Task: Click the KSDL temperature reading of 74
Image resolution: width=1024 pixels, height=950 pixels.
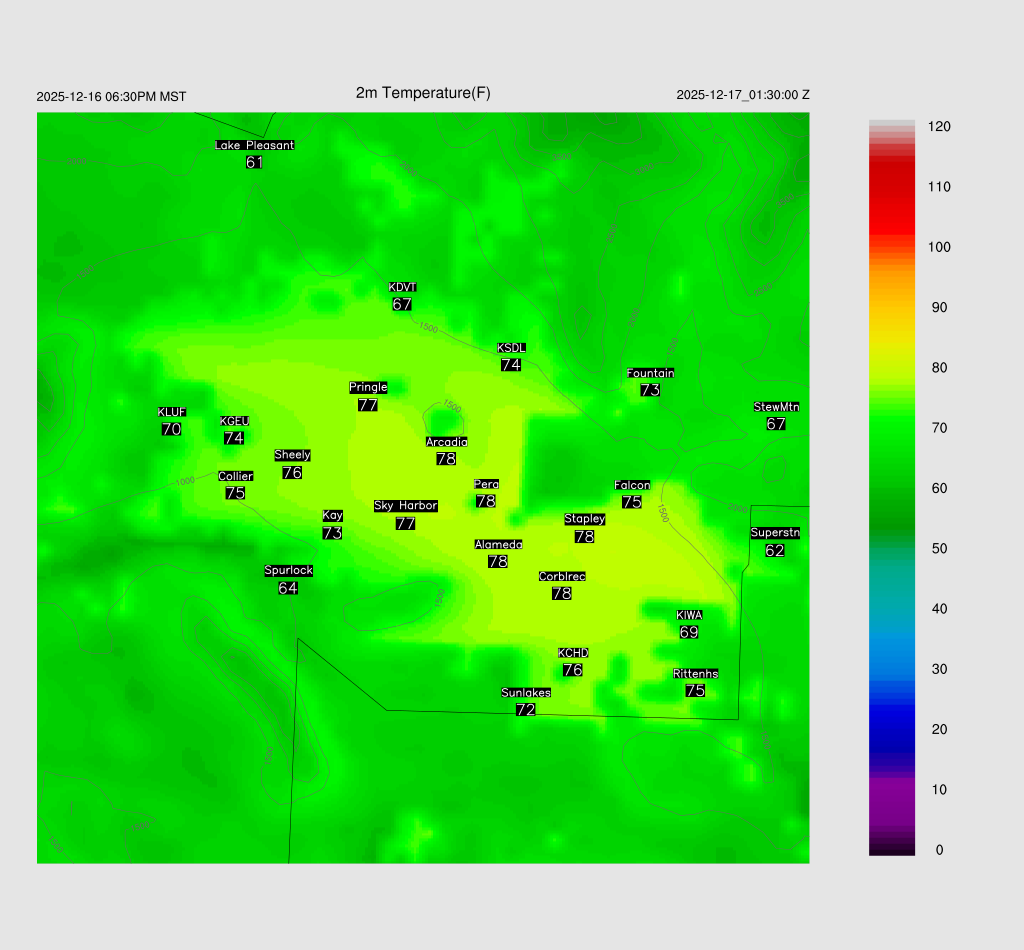Action: pos(511,365)
